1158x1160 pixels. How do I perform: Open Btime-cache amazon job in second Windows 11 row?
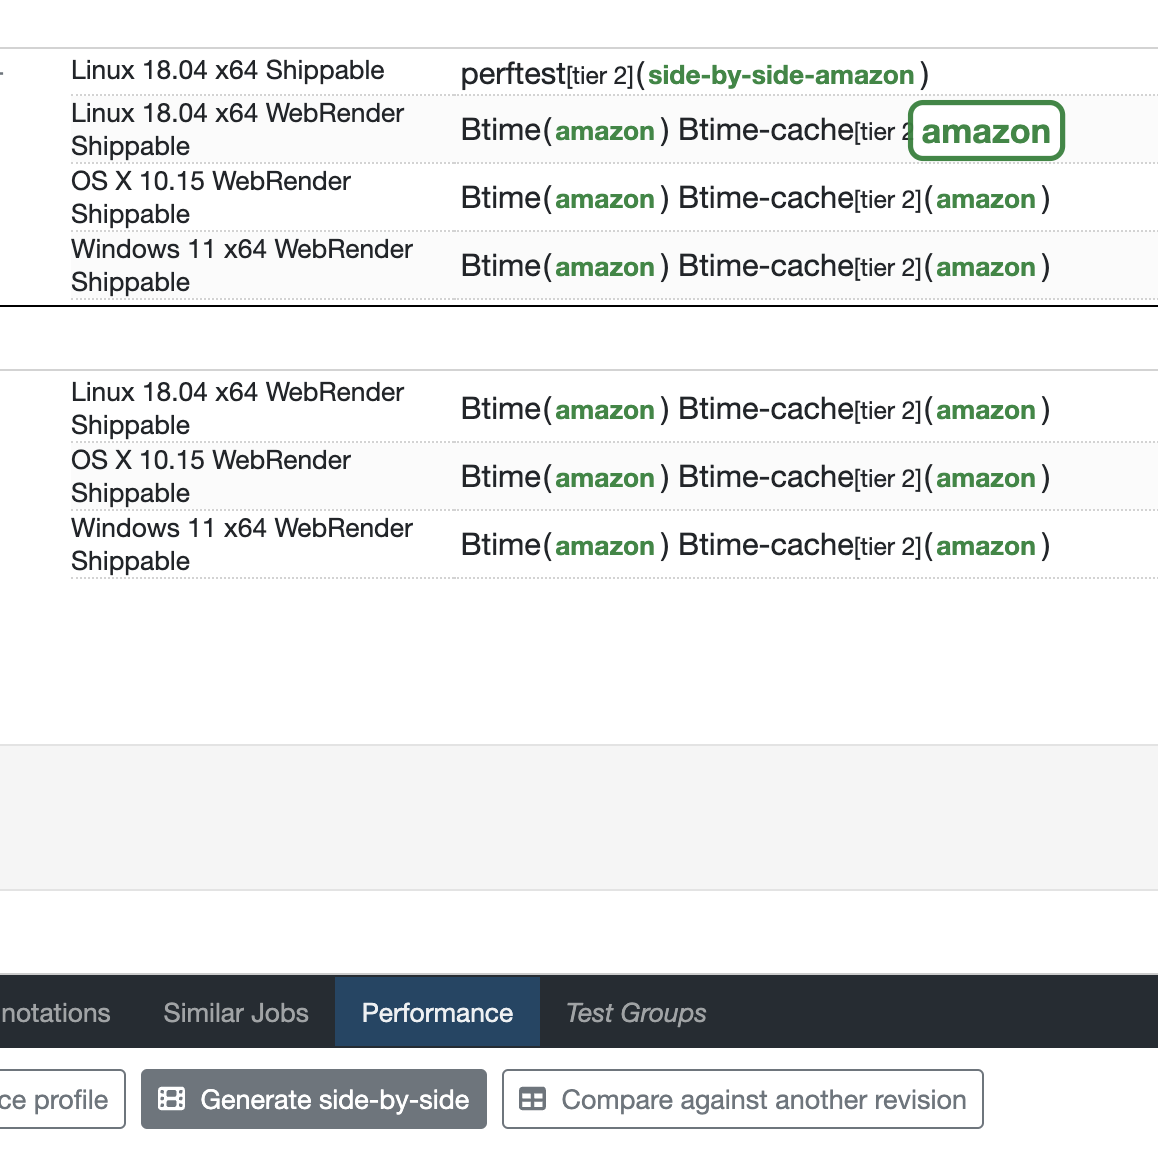click(985, 546)
